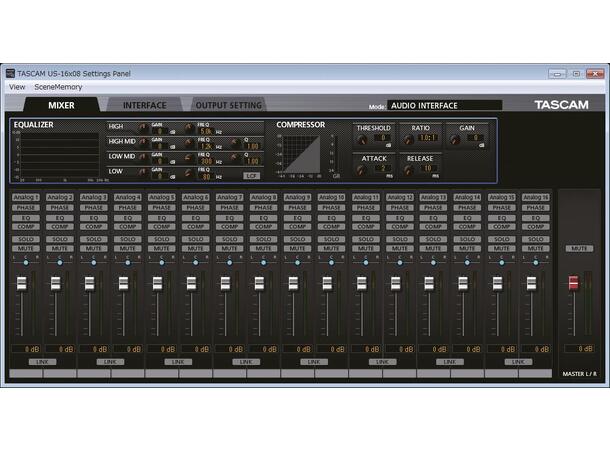Select the Analog 1 channel label
The height and width of the screenshot is (450, 610).
[26, 198]
